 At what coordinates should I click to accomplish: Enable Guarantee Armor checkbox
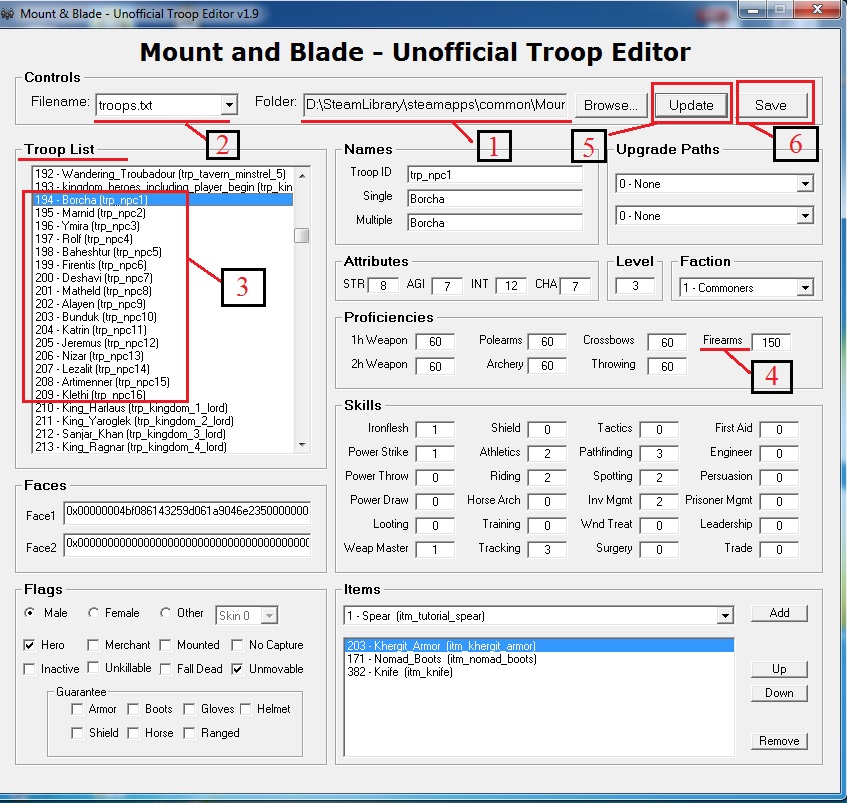(x=77, y=709)
